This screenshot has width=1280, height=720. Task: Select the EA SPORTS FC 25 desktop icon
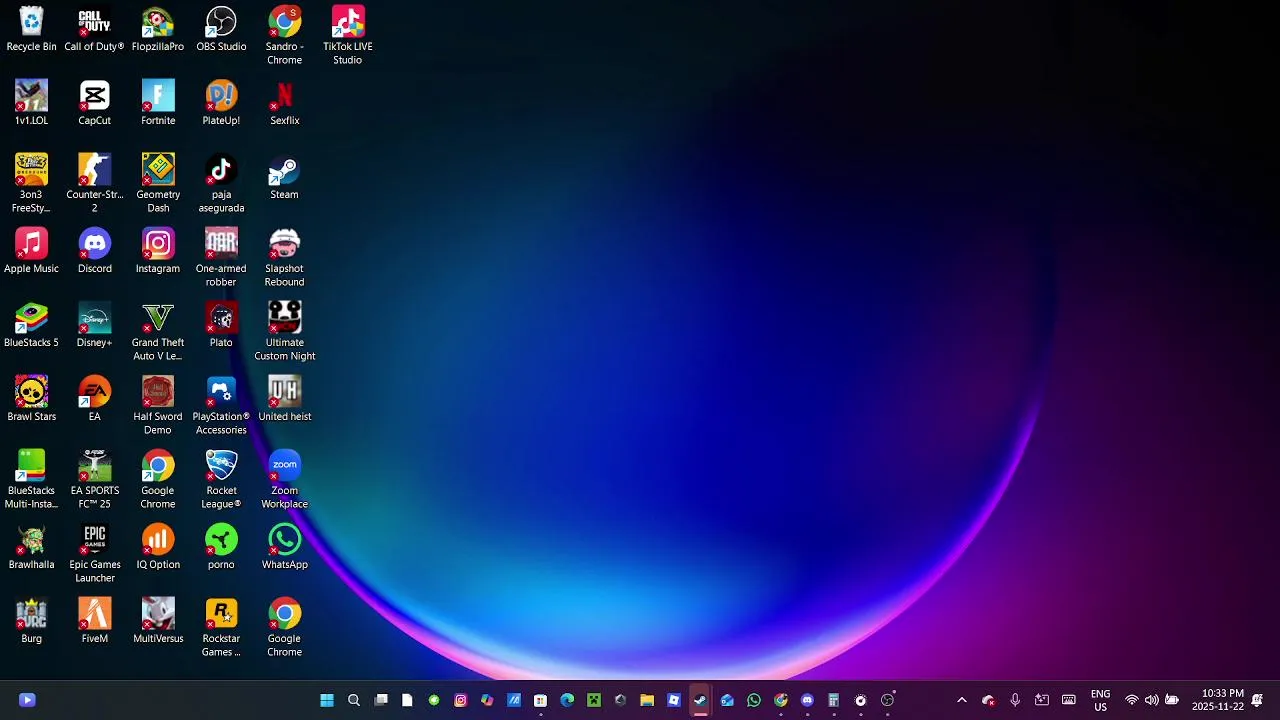click(x=94, y=480)
